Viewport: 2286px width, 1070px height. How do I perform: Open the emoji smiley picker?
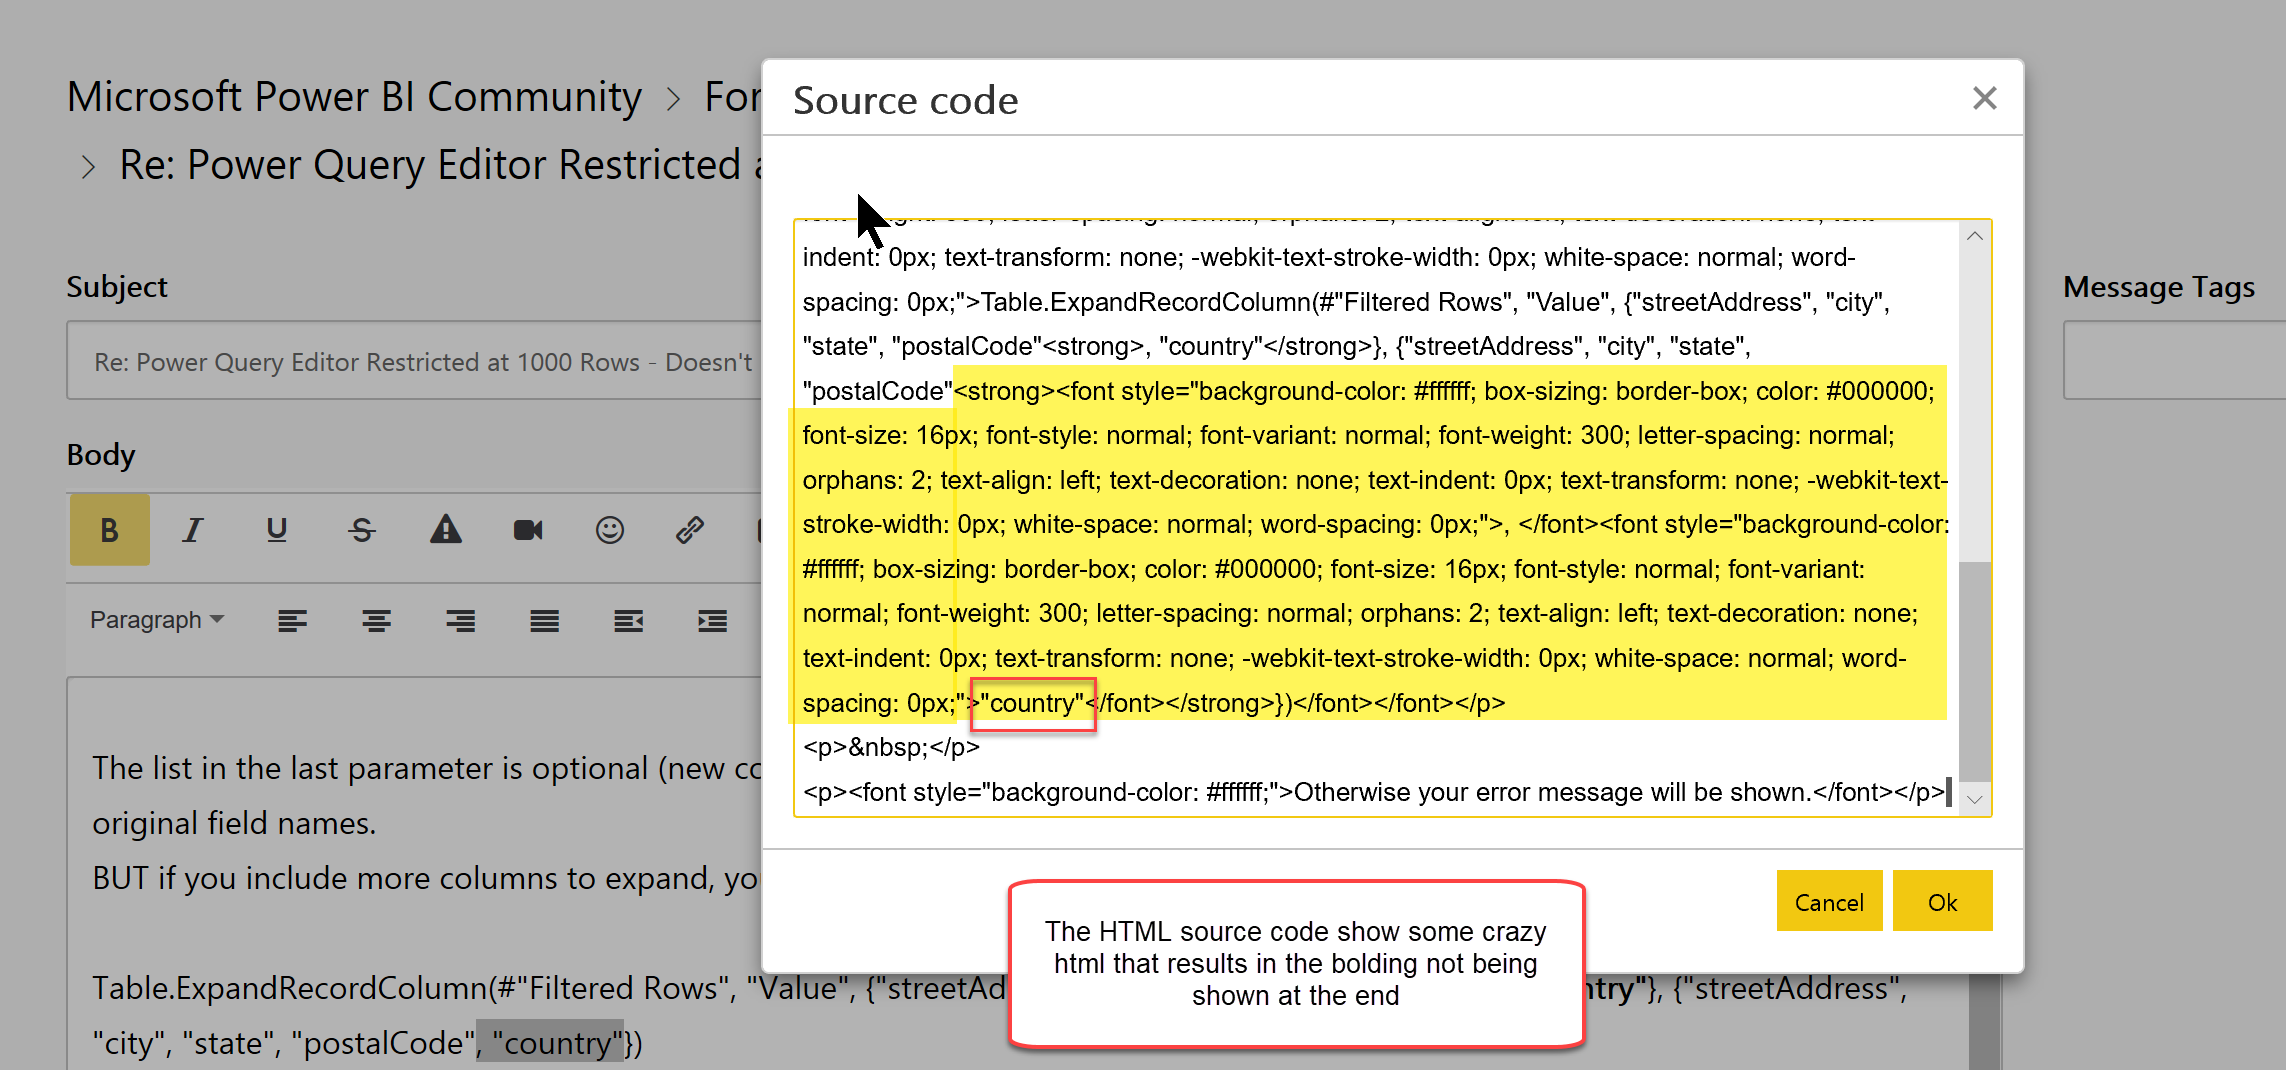point(610,530)
